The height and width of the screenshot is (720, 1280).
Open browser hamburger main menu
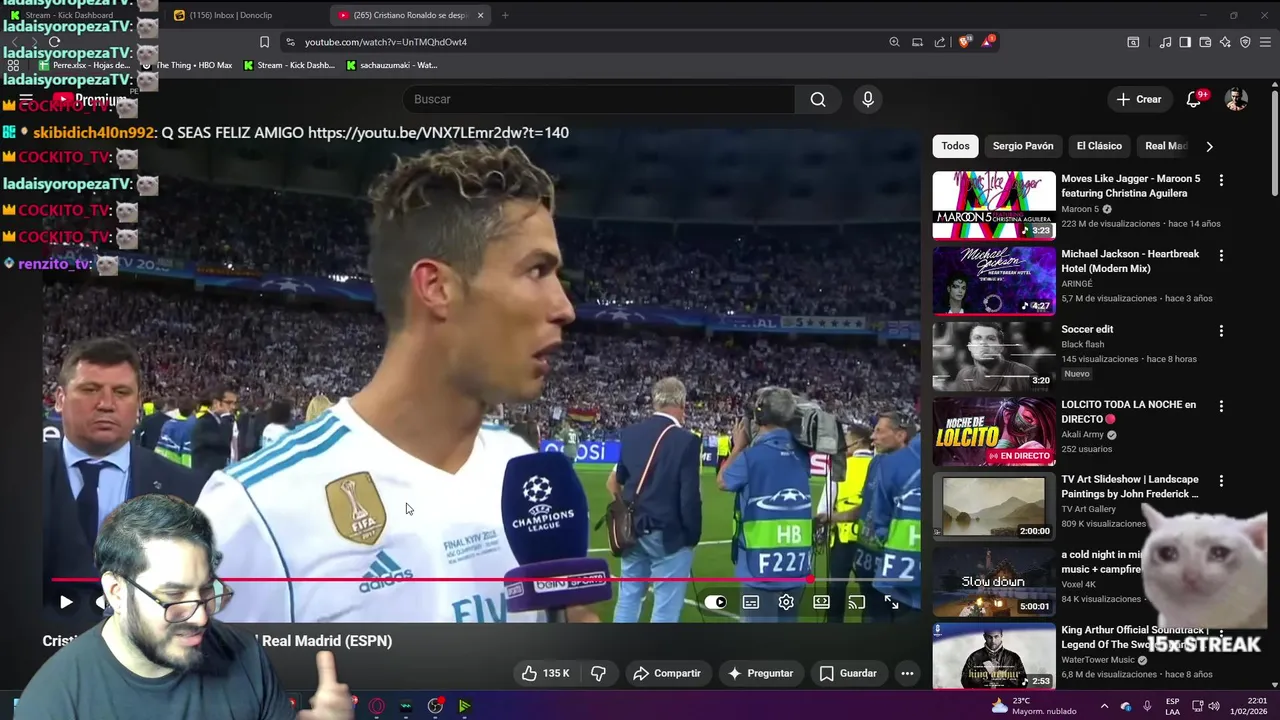(1265, 42)
